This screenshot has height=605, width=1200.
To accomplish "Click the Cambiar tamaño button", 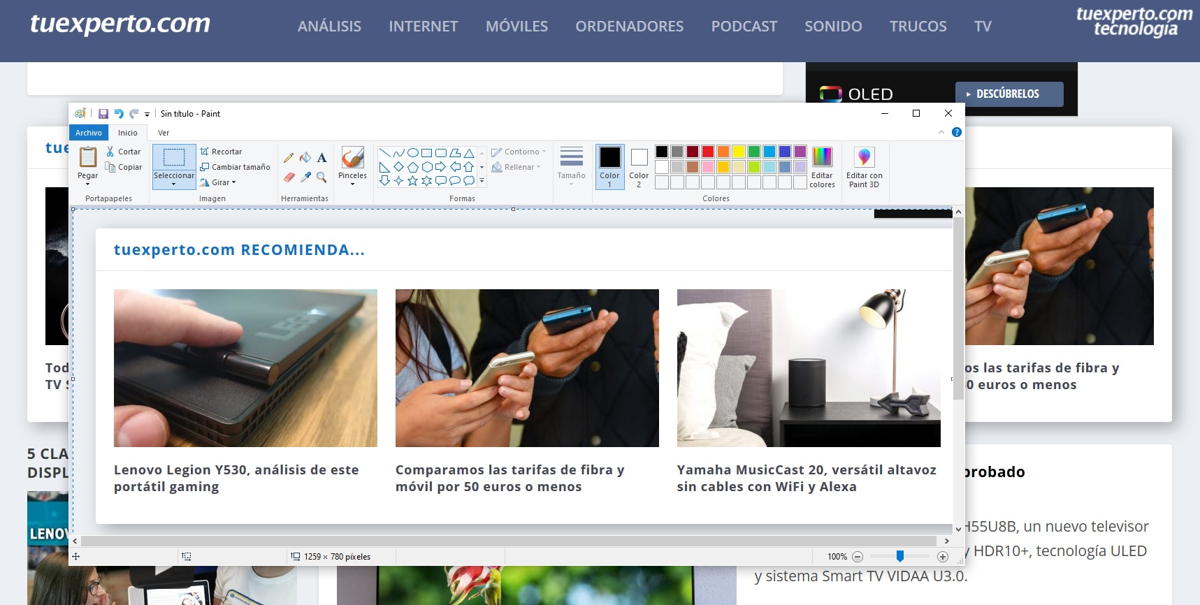I will [235, 167].
